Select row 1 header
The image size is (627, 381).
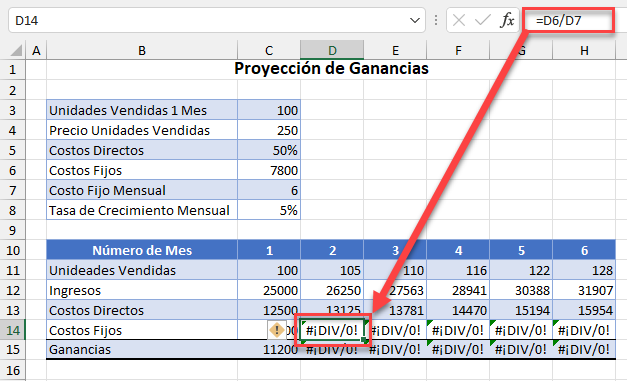coord(13,70)
